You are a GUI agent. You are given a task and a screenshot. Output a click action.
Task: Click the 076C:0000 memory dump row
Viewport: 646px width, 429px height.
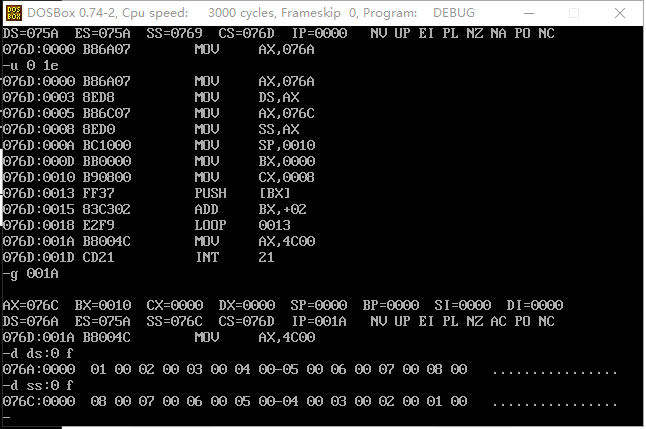310,402
